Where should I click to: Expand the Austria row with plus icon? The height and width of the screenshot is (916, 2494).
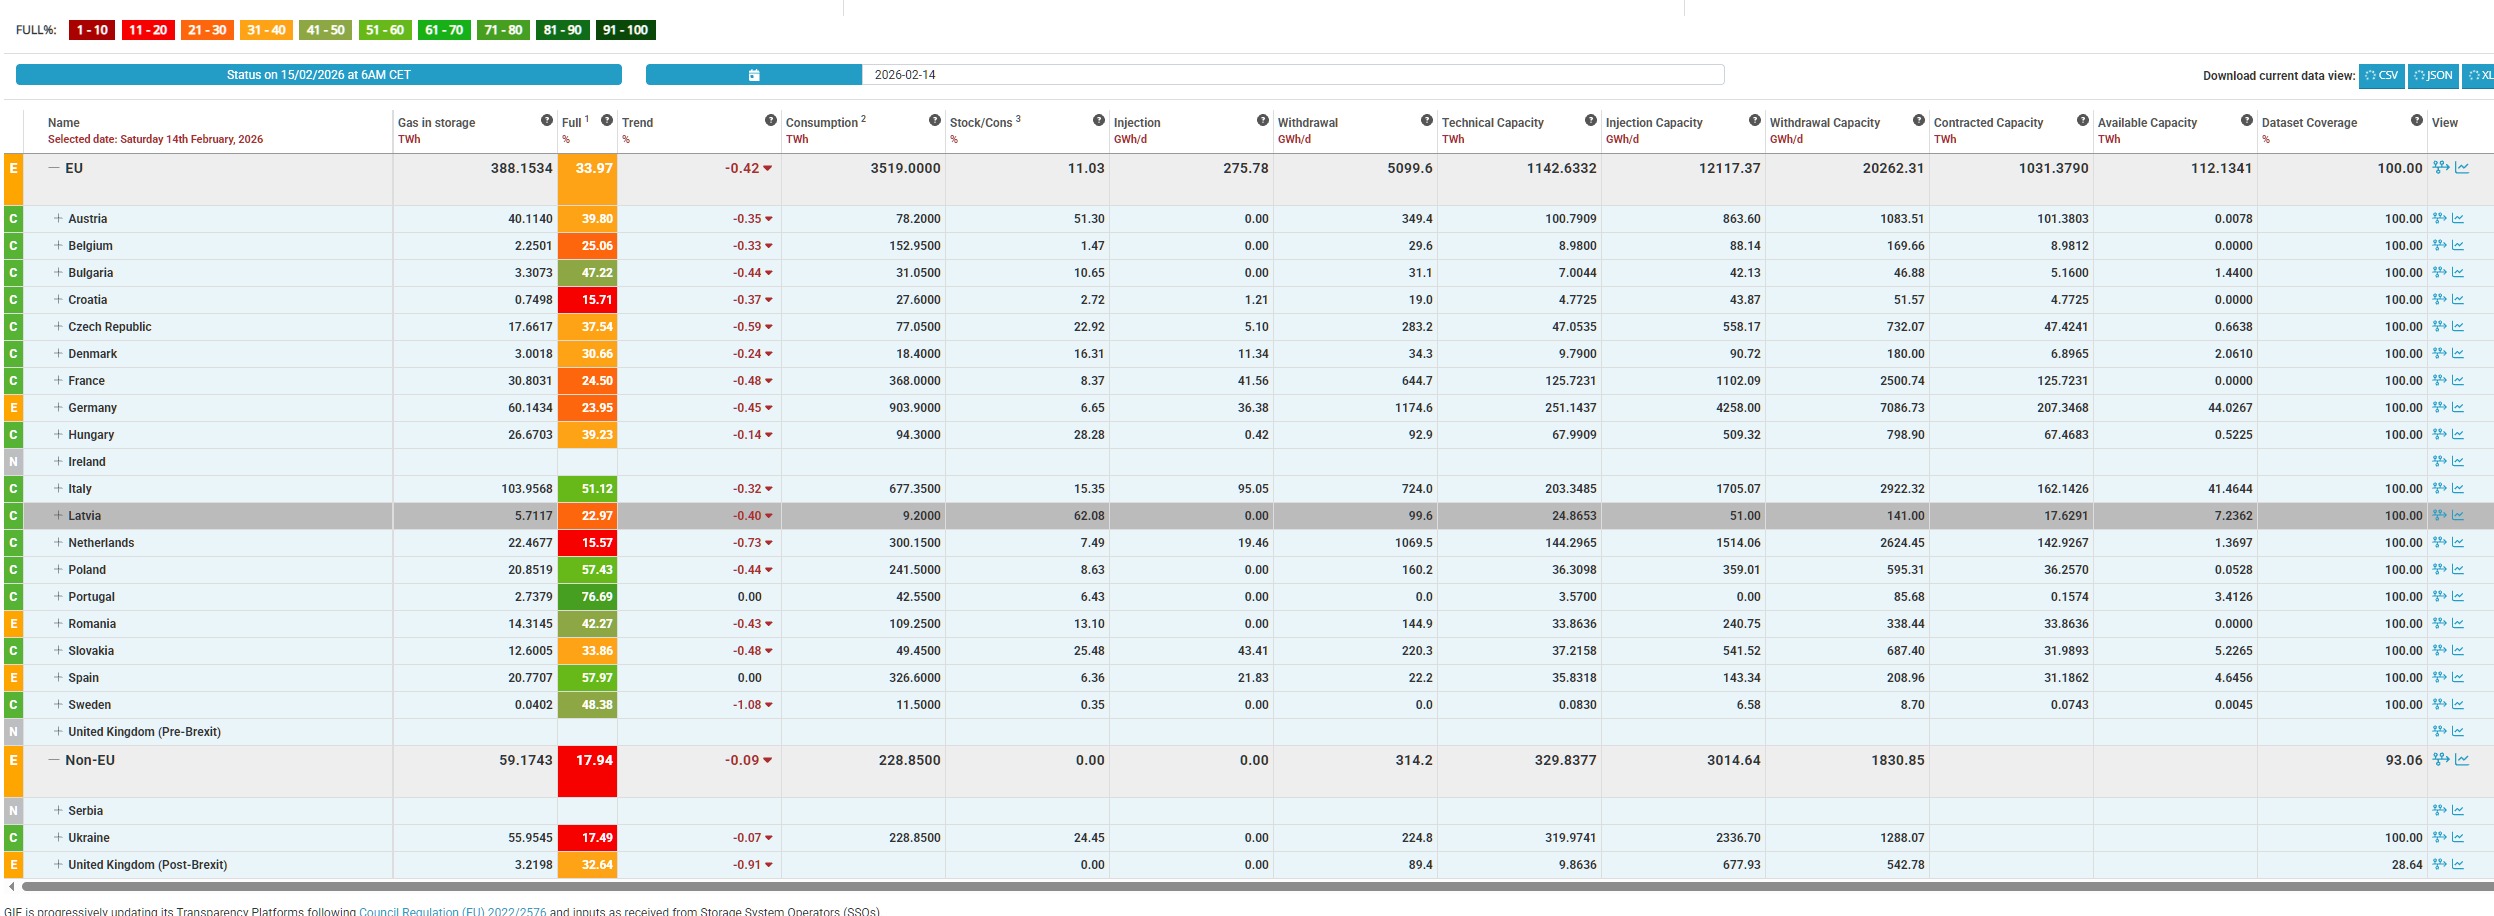(58, 218)
